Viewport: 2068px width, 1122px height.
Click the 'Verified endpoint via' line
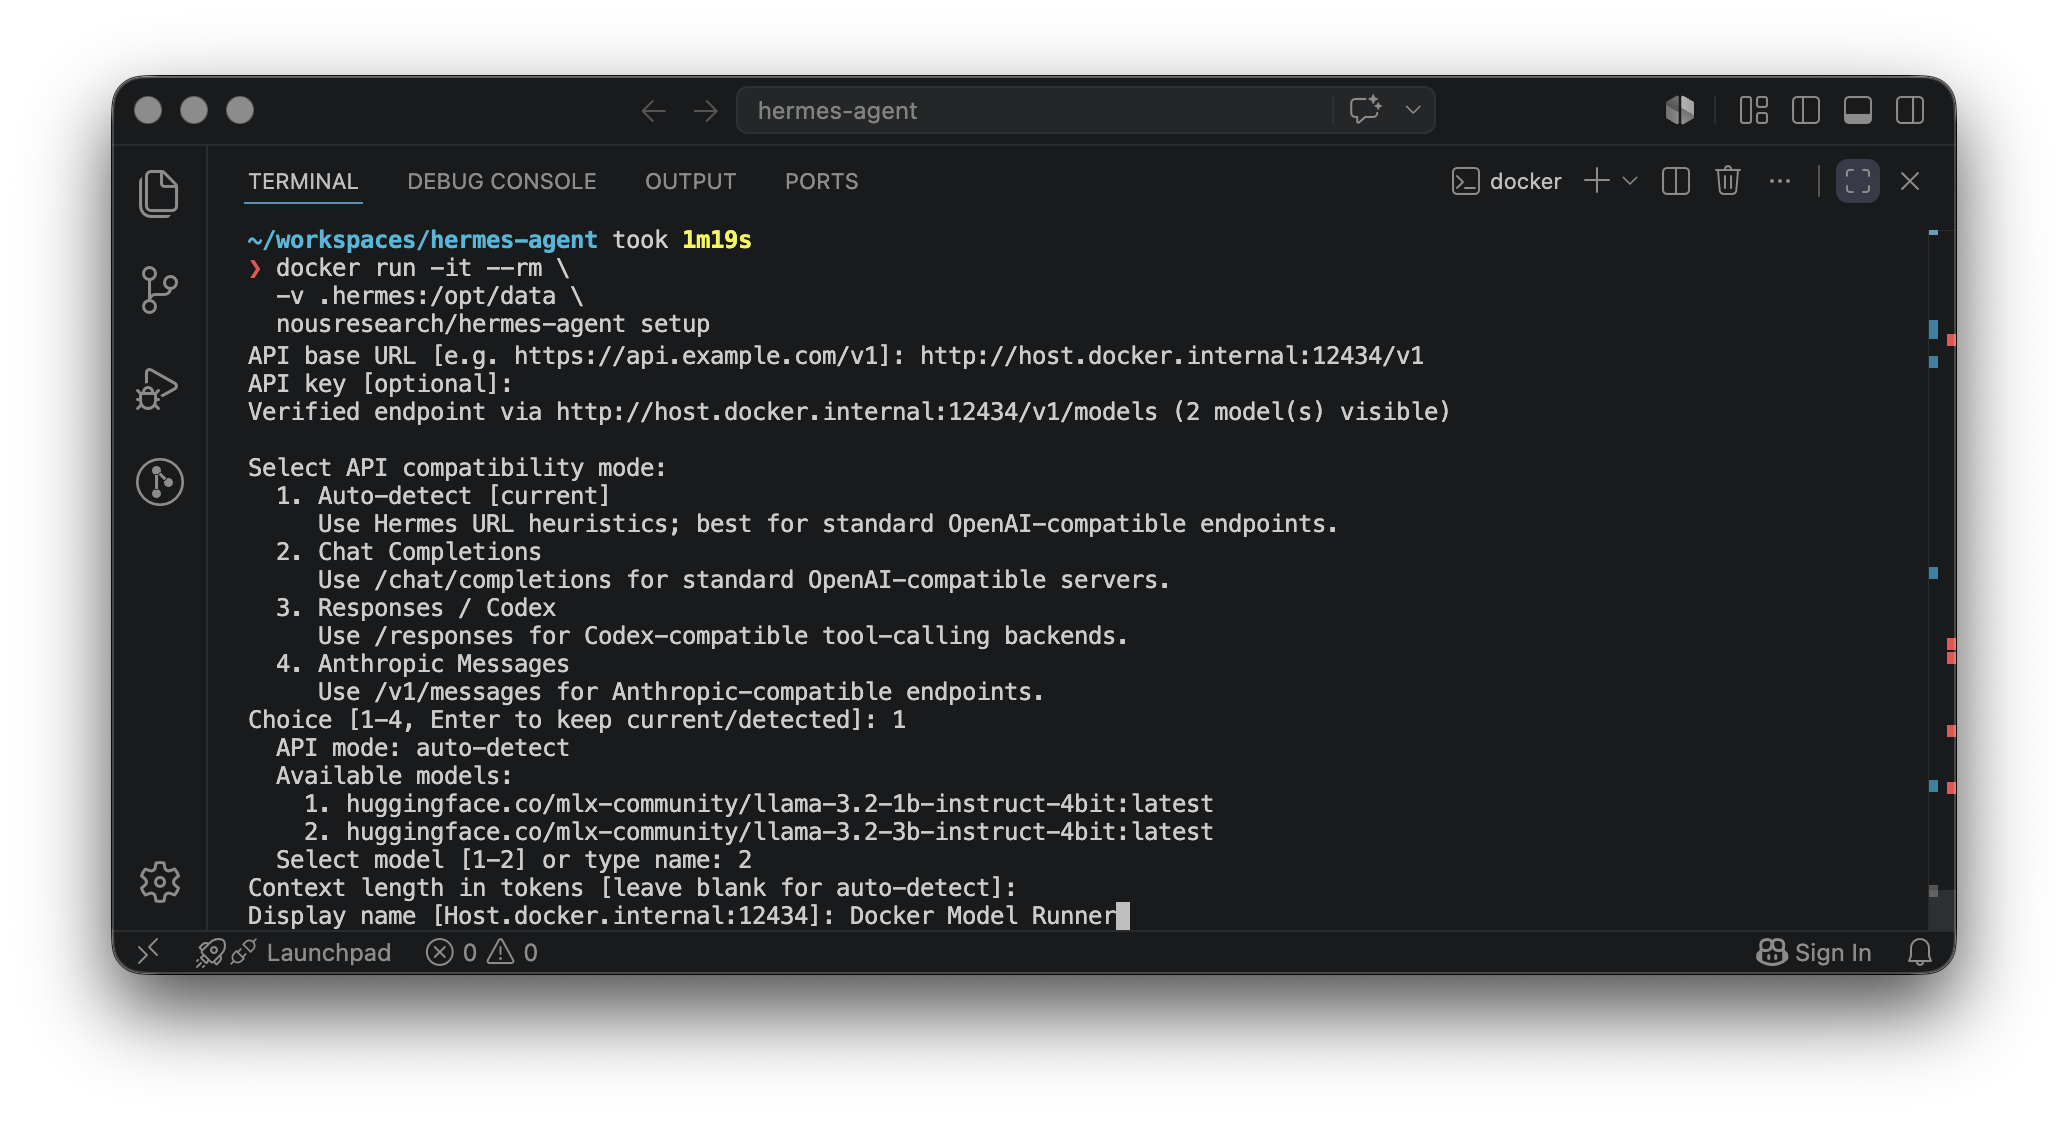pyautogui.click(x=849, y=412)
